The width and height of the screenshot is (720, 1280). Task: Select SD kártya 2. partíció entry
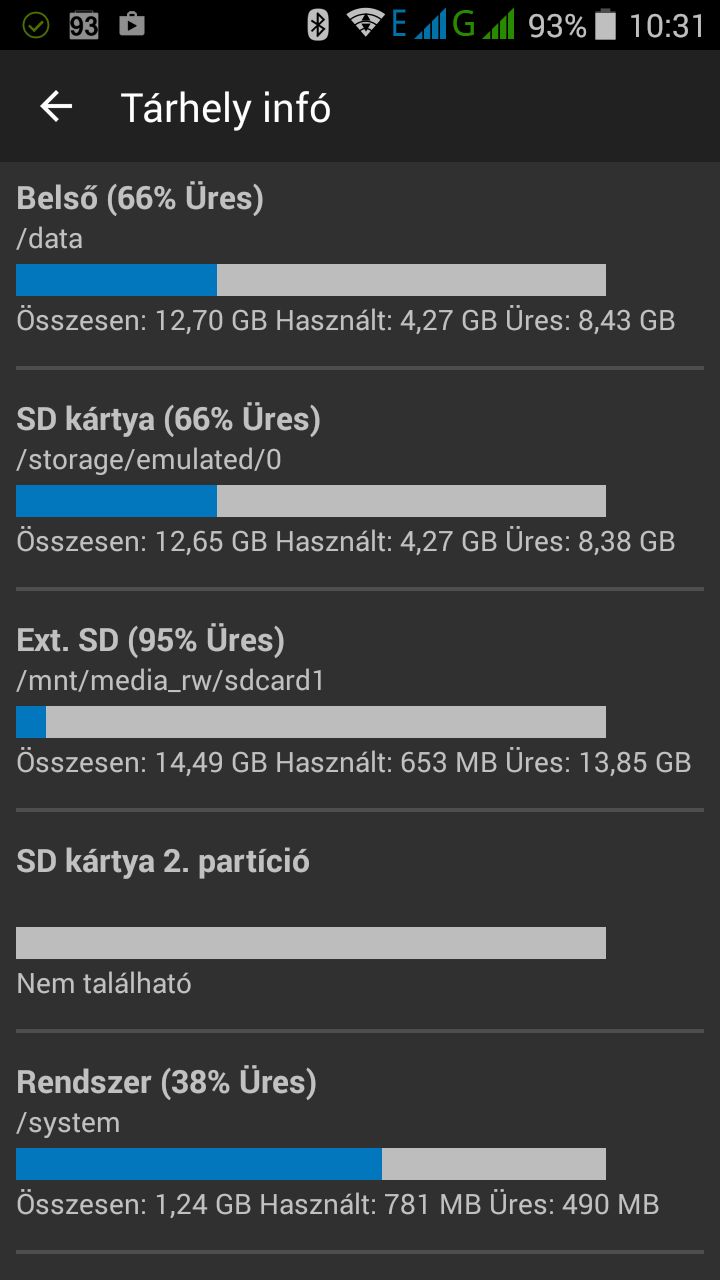(360, 920)
